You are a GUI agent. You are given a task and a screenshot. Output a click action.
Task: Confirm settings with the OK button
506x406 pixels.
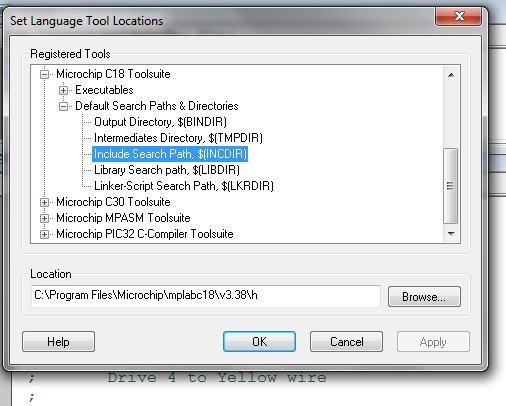click(259, 341)
